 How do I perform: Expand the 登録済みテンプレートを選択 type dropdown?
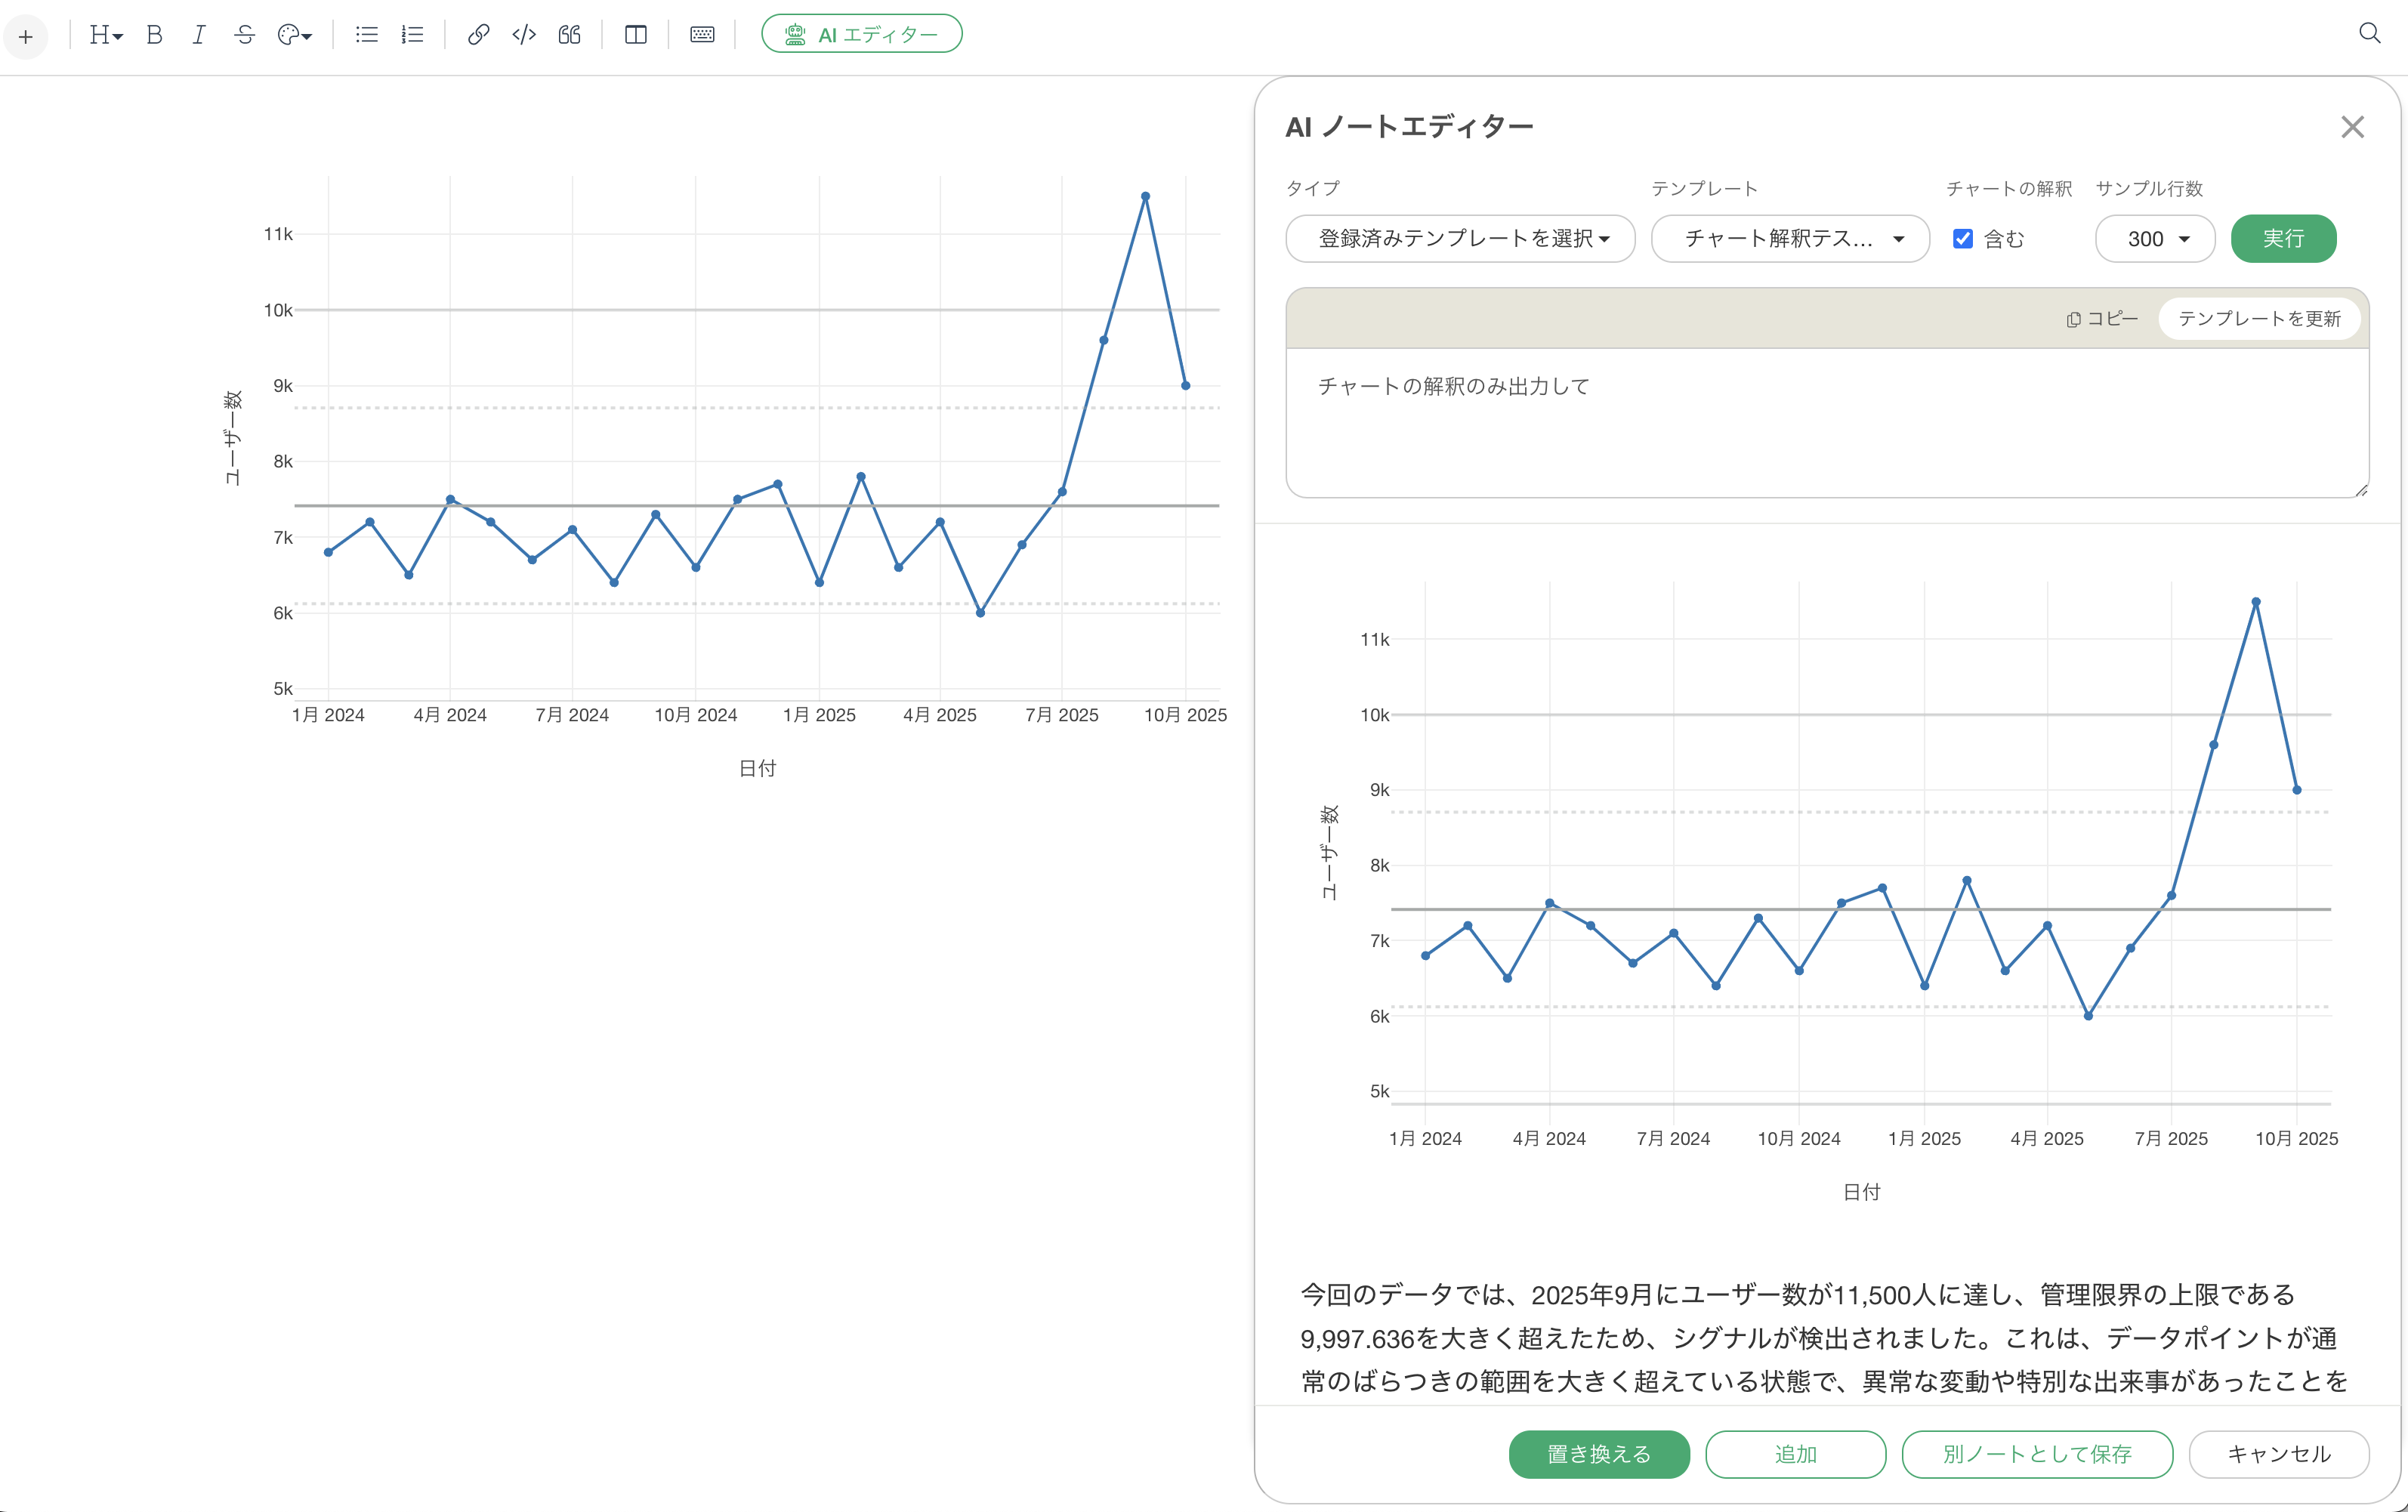pyautogui.click(x=1460, y=239)
